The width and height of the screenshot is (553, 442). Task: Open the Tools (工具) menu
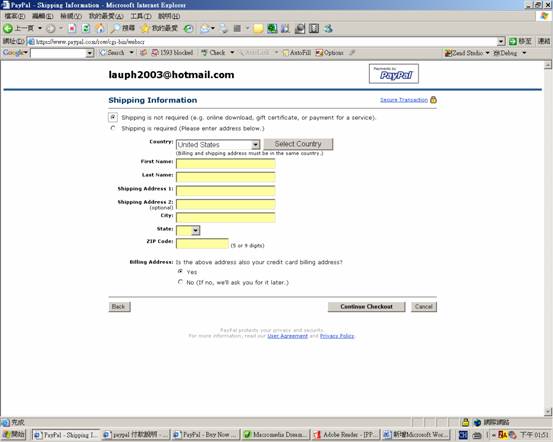click(141, 16)
